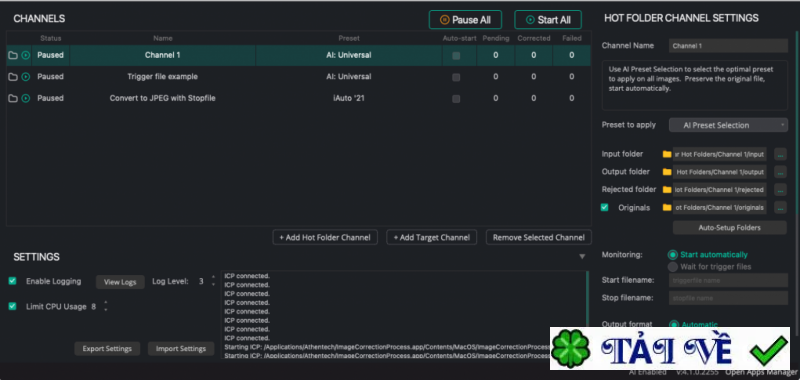The height and width of the screenshot is (380, 800).
Task: Uncheck the Originals checkbox
Action: tap(605, 208)
